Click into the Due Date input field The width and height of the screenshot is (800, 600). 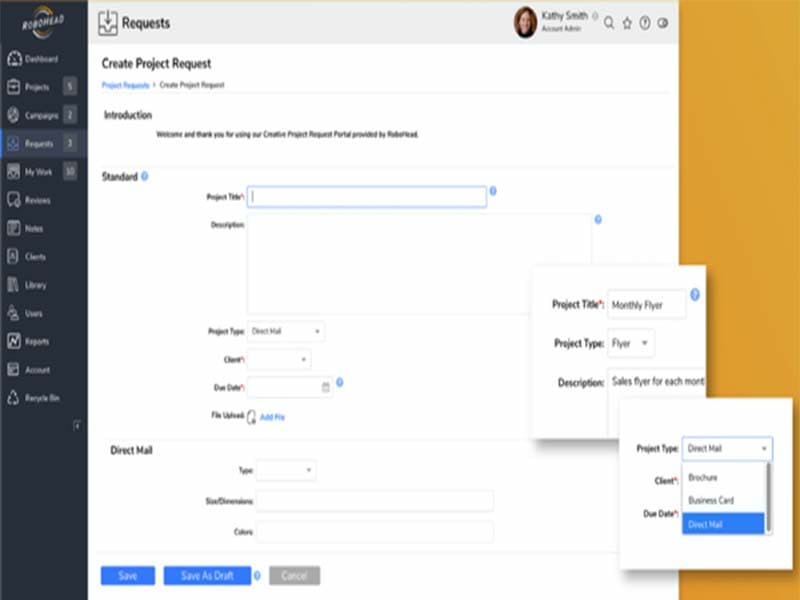[290, 388]
